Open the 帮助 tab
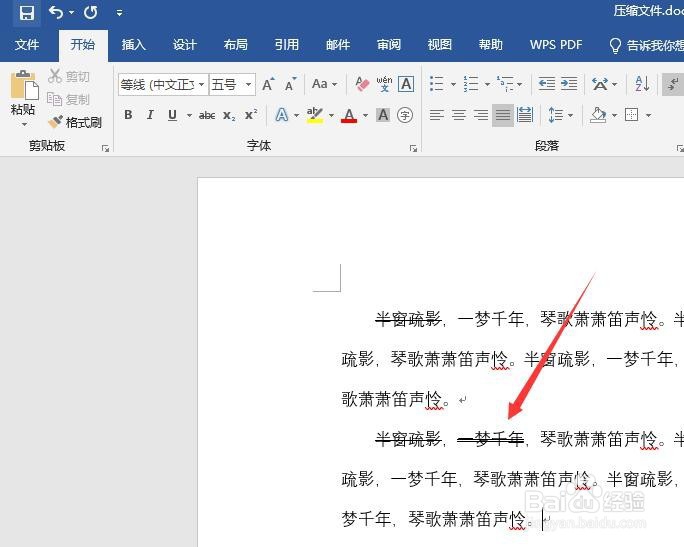Image resolution: width=684 pixels, height=547 pixels. coord(491,44)
